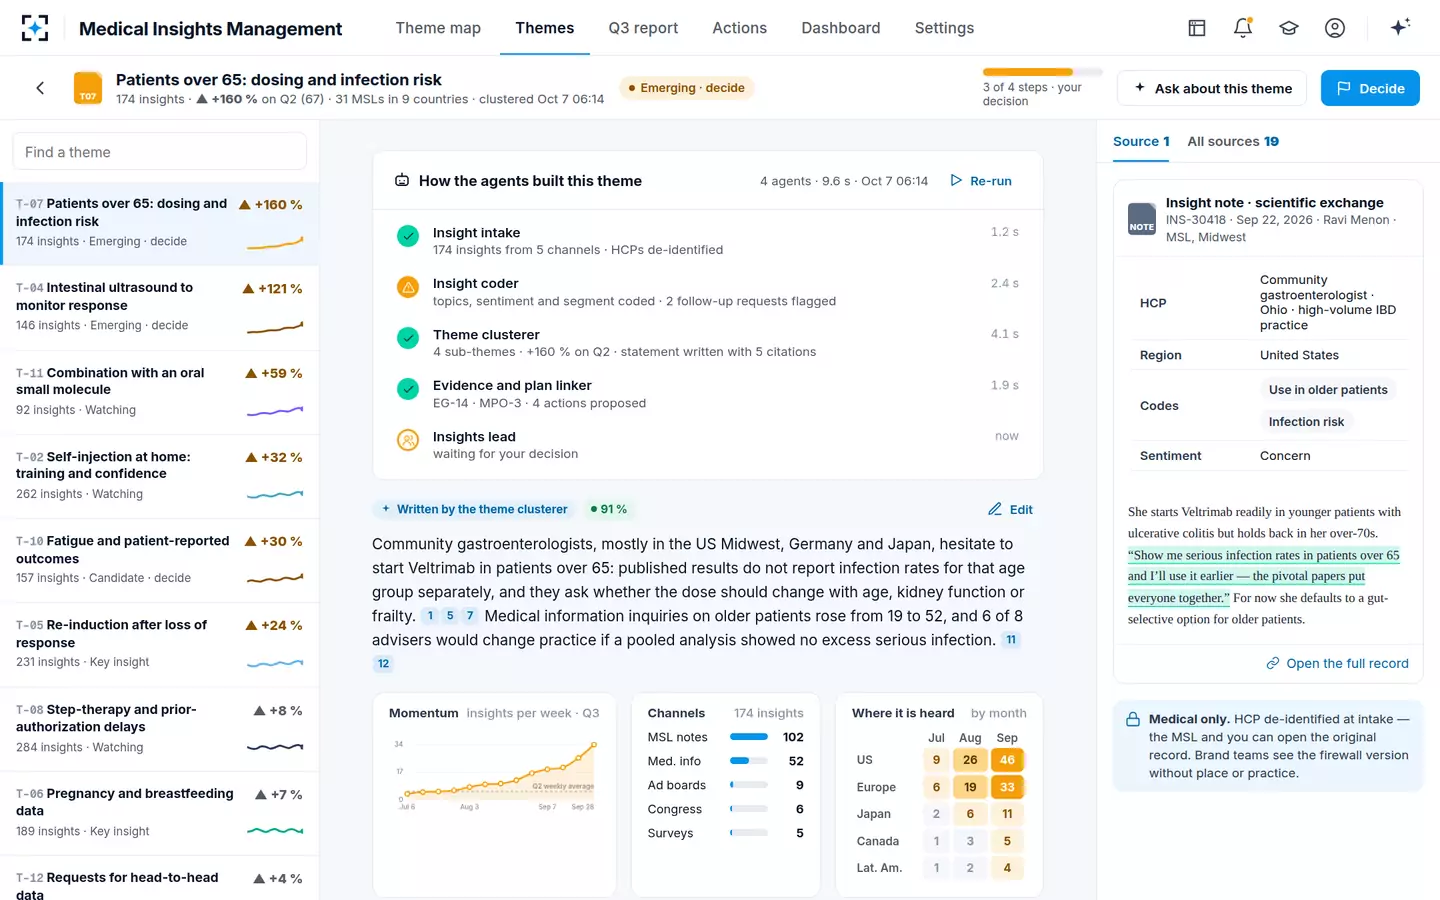Click the agent robot icon by heading
The height and width of the screenshot is (900, 1440).
[x=402, y=181]
